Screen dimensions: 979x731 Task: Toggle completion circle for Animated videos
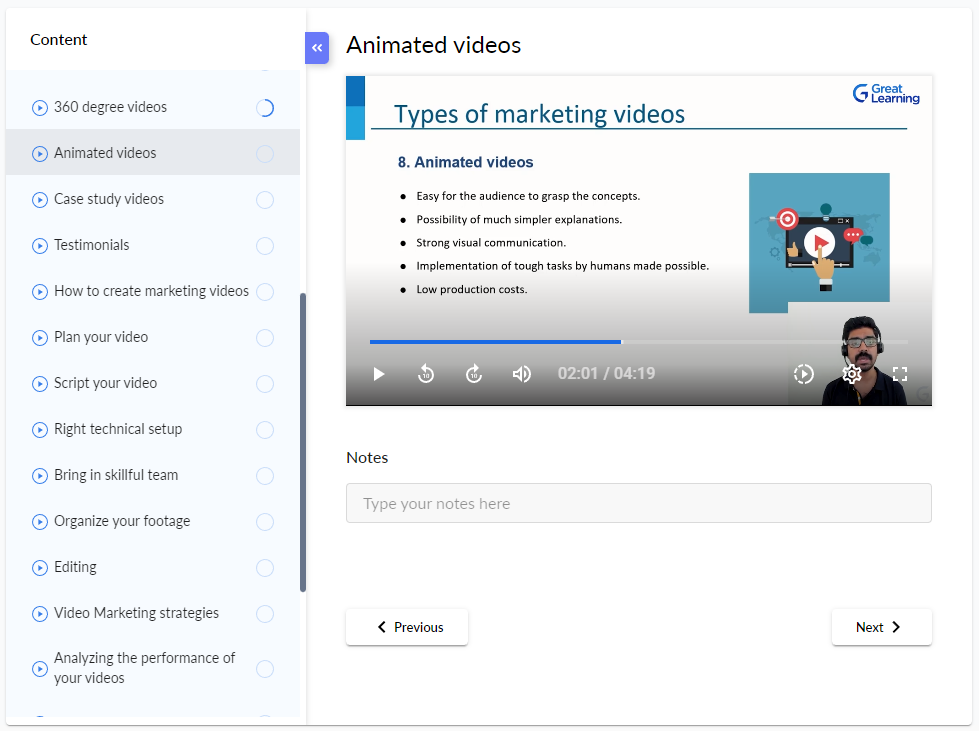click(x=265, y=154)
